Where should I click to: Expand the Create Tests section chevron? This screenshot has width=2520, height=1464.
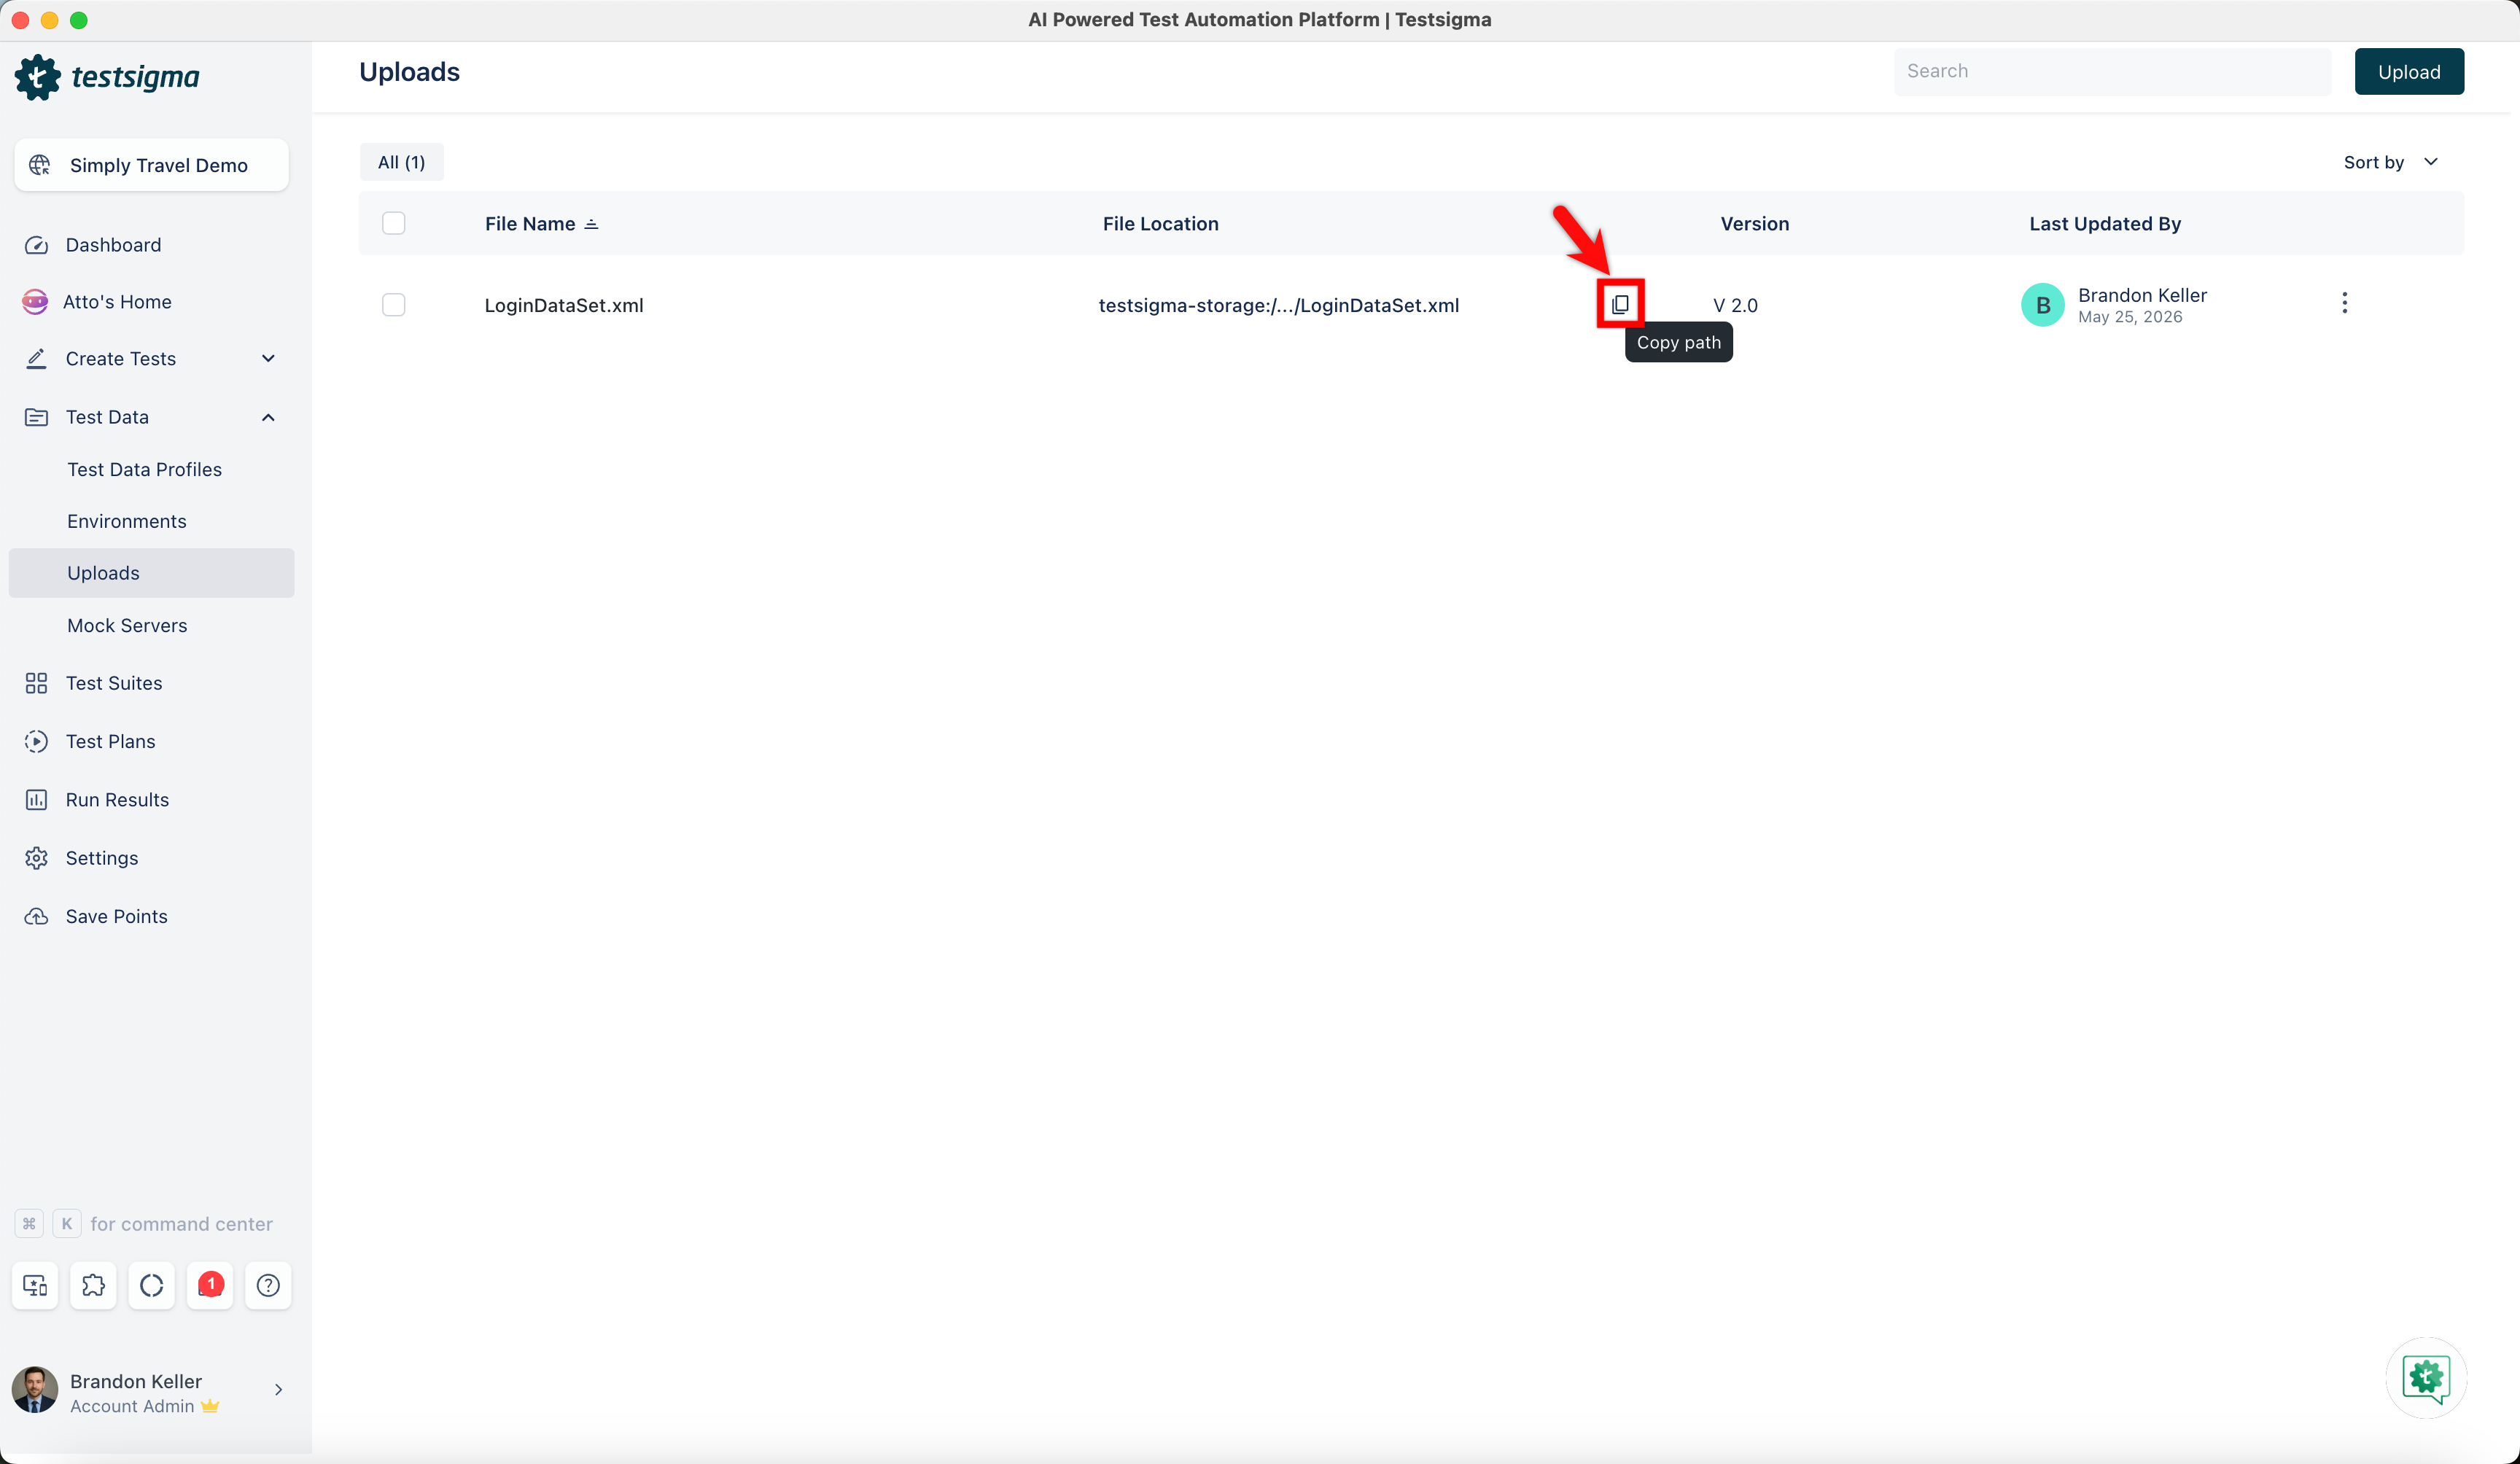tap(268, 359)
